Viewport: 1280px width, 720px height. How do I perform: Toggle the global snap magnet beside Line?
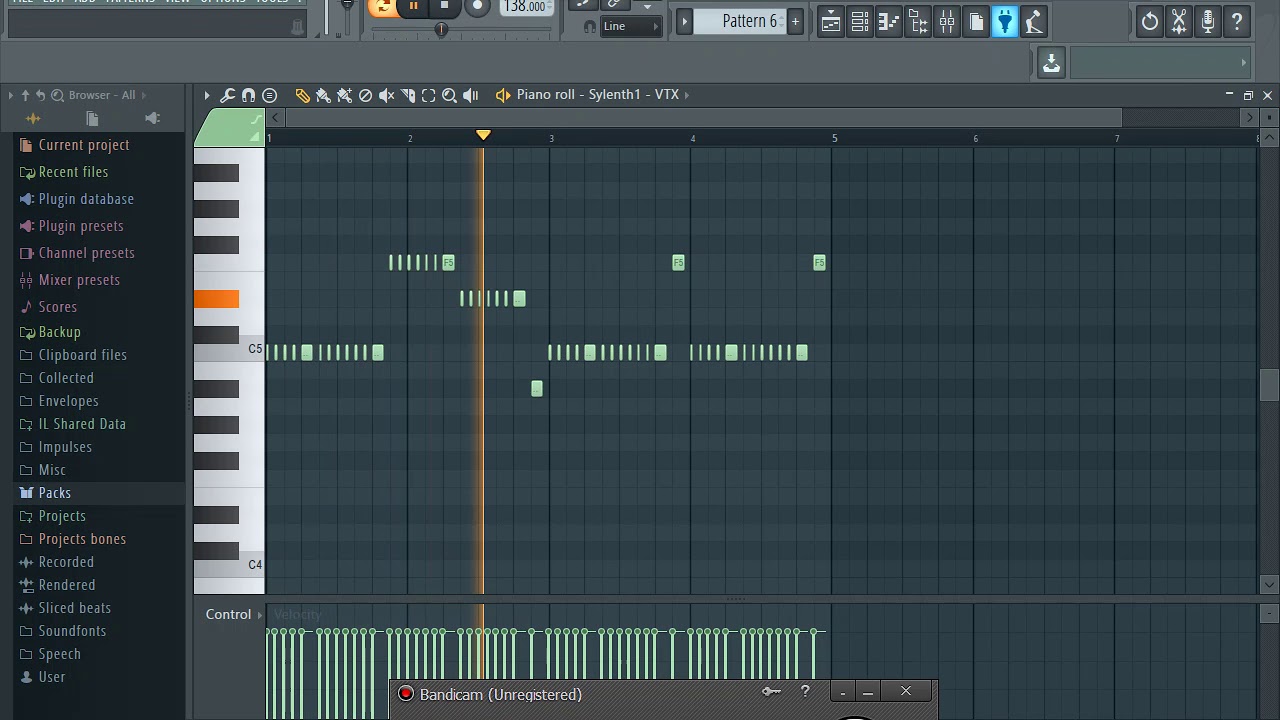[x=590, y=27]
